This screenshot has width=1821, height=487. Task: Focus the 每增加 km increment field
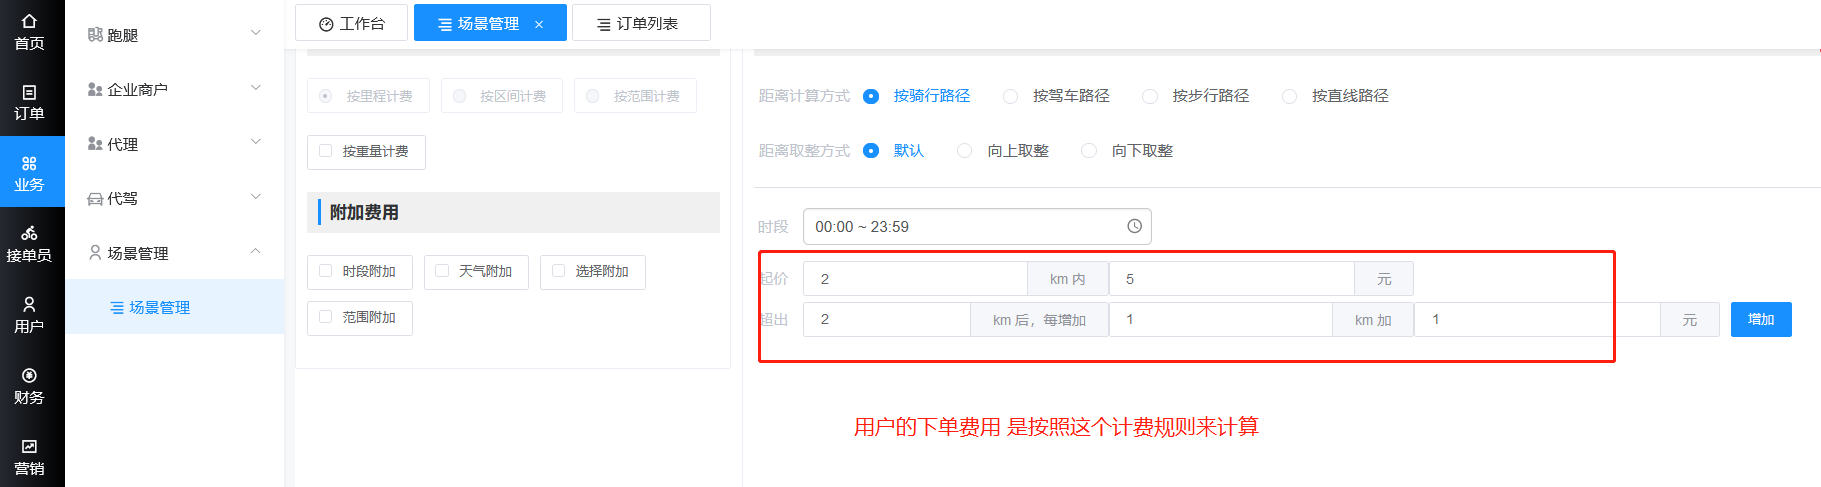[1221, 320]
